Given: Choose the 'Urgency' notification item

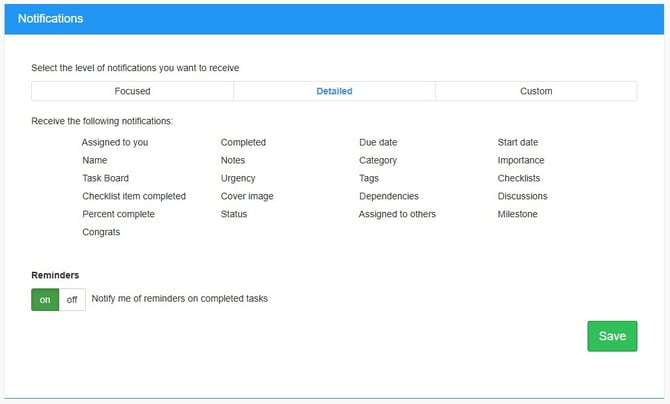Looking at the screenshot, I should point(238,178).
